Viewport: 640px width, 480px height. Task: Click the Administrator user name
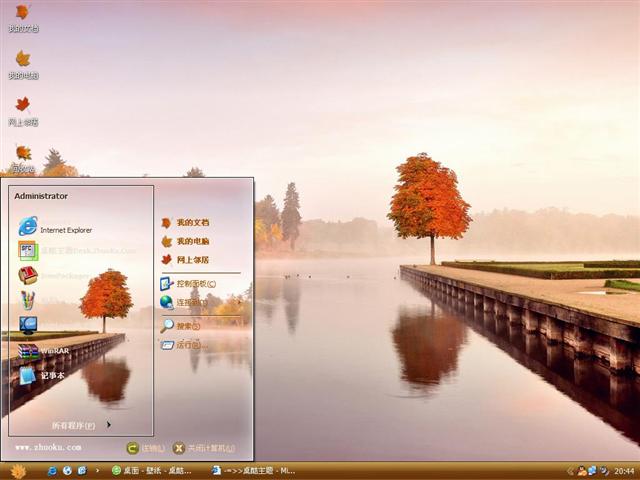tap(41, 196)
